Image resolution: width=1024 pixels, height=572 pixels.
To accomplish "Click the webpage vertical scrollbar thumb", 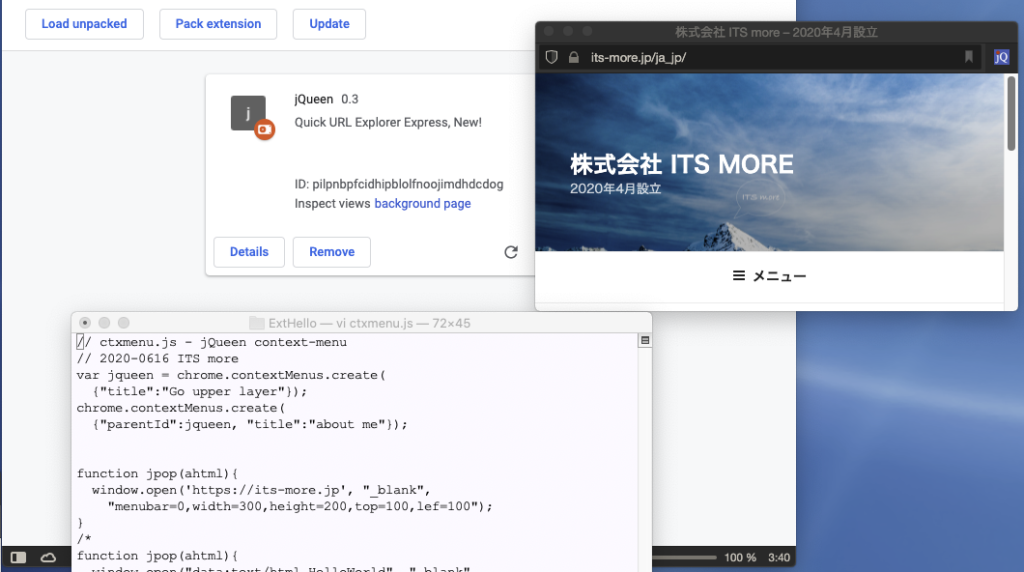I will pos(1011,113).
